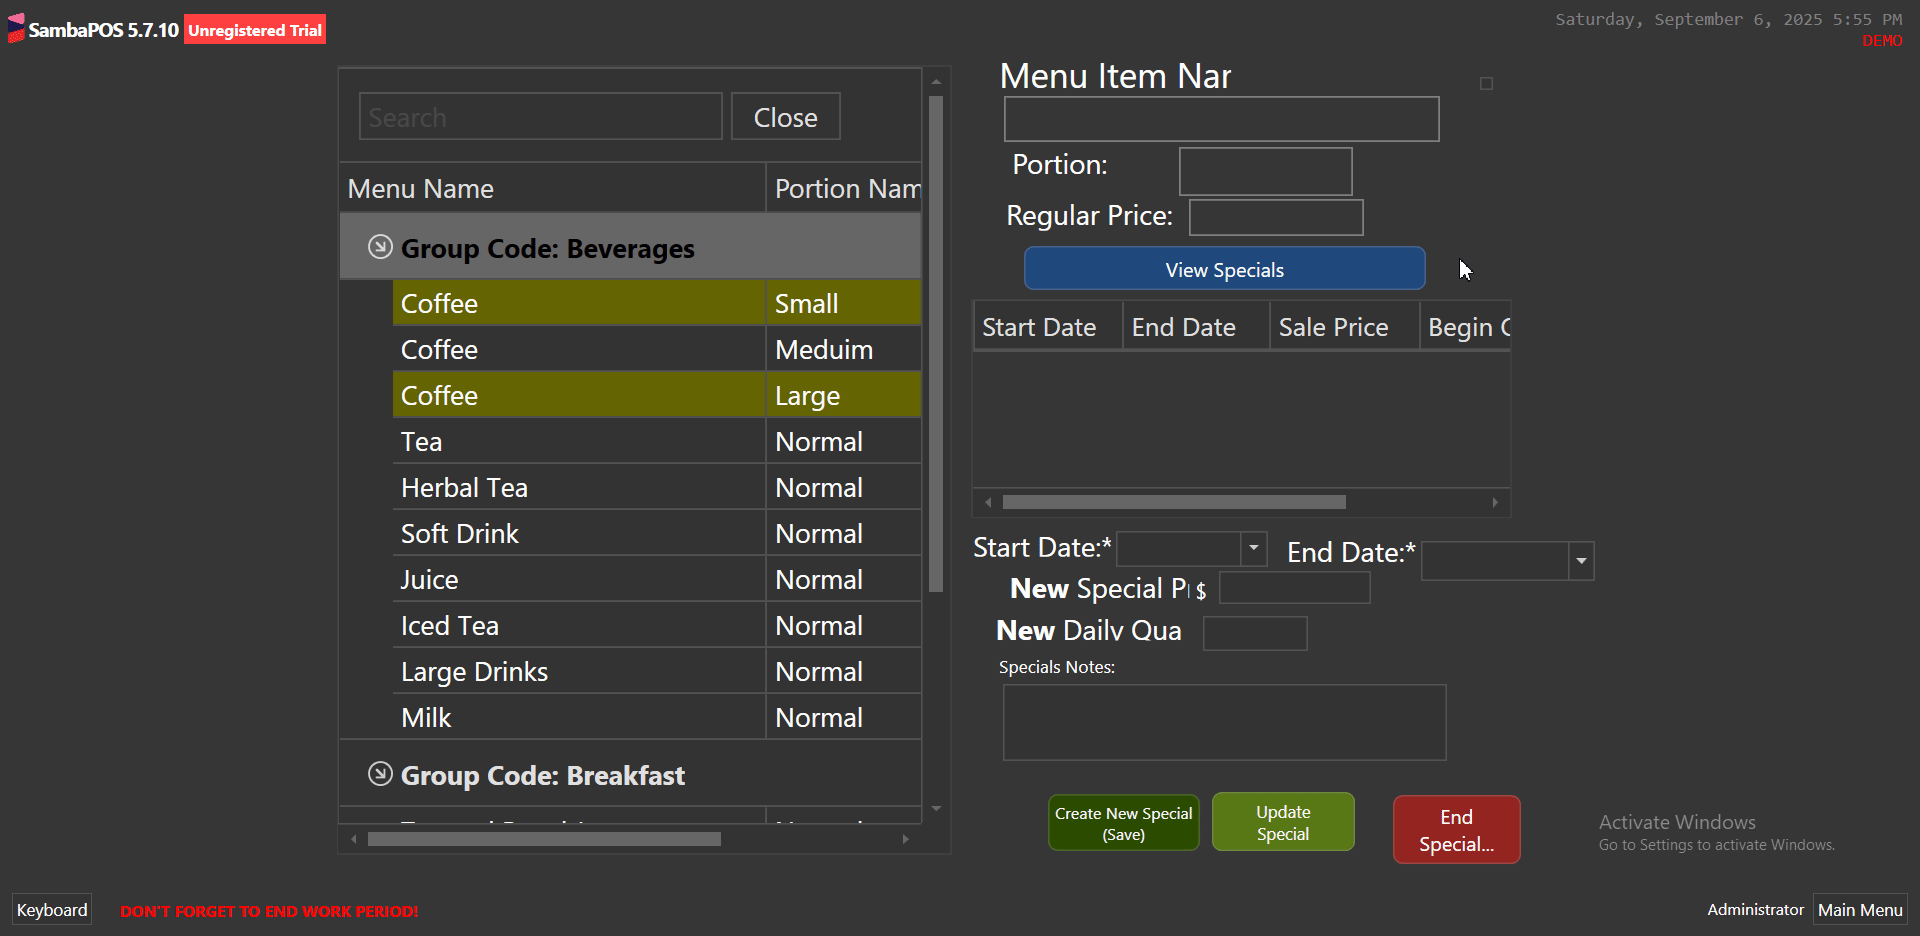
Task: Click the Administrator label in the status bar
Action: [x=1755, y=909]
